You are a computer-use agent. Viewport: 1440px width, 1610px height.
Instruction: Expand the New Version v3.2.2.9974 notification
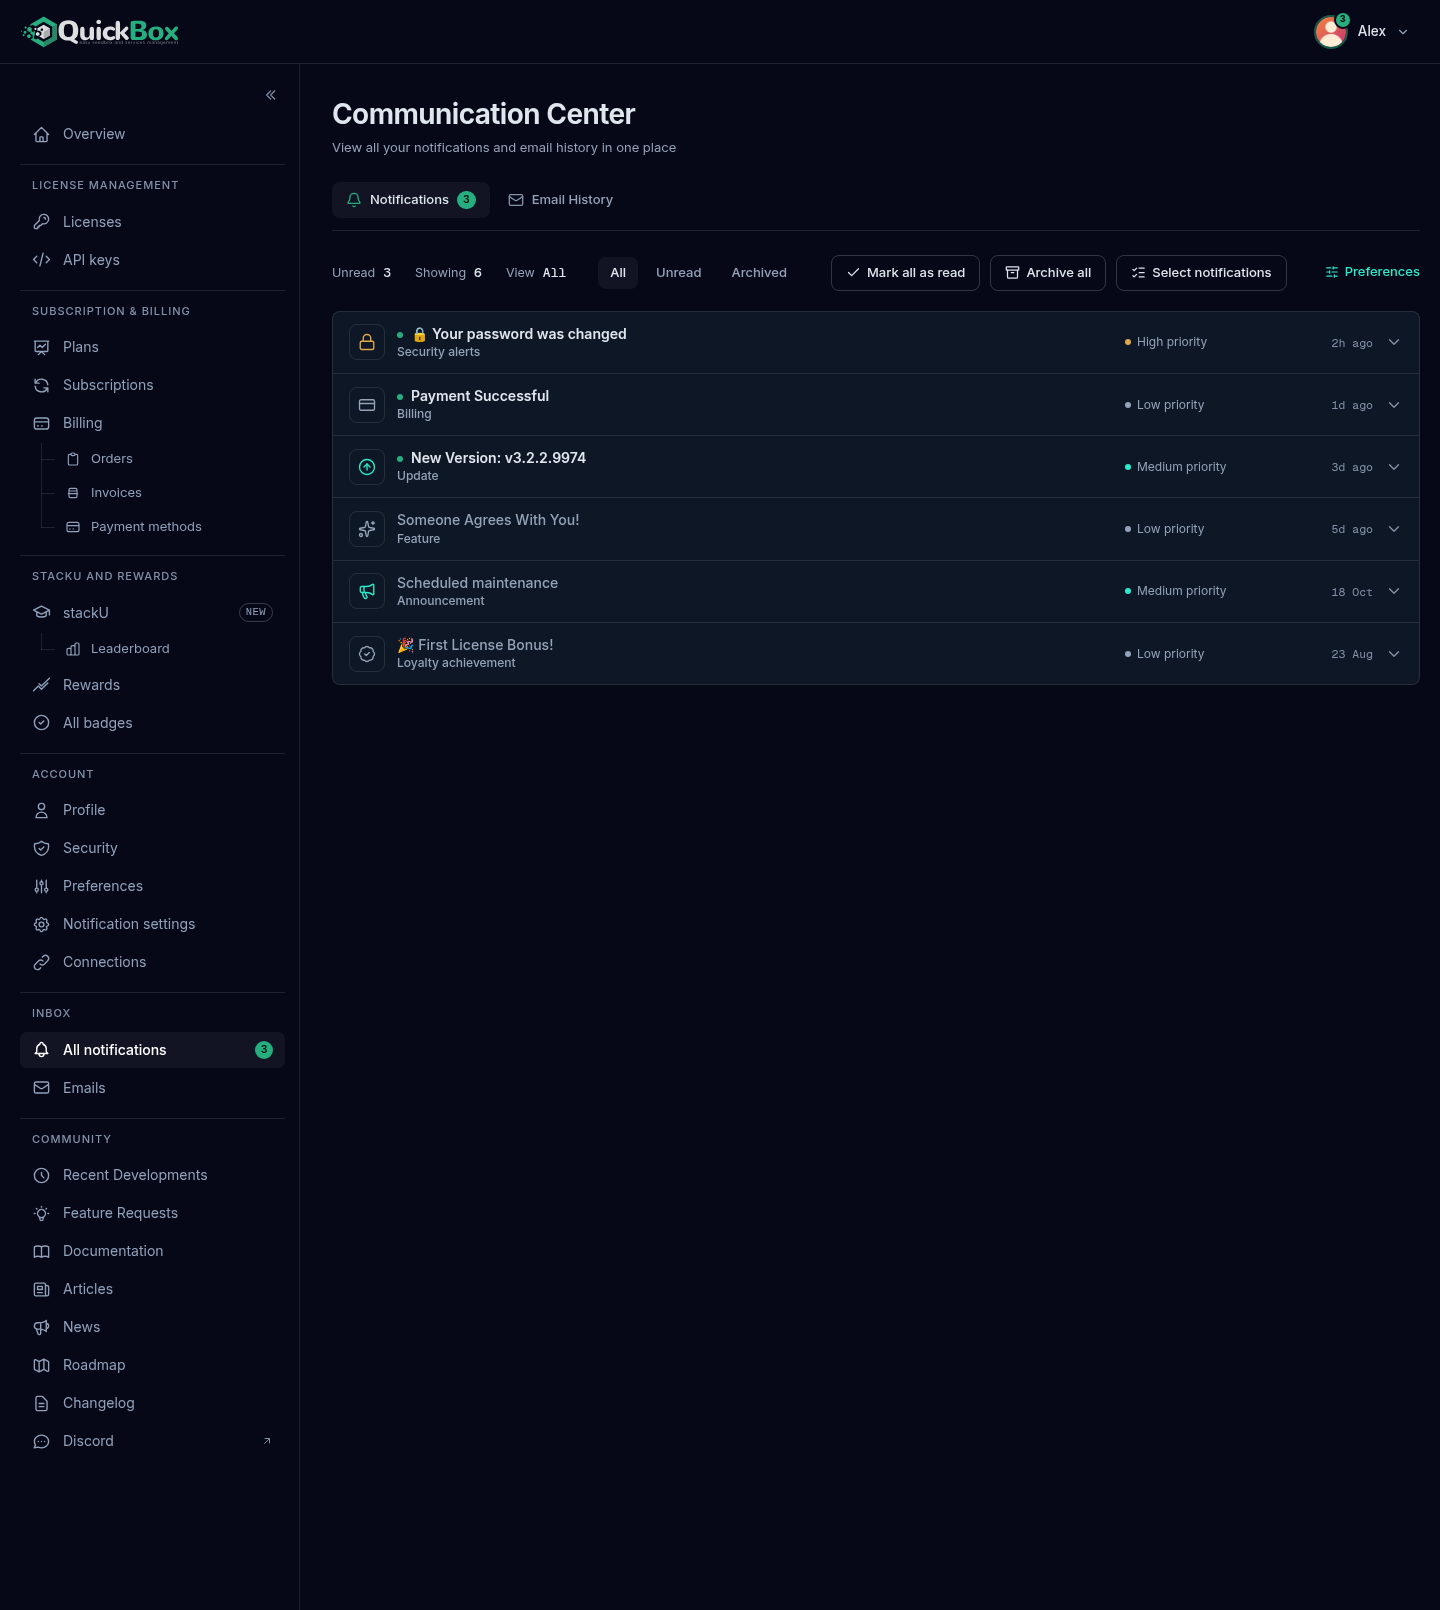click(1394, 467)
